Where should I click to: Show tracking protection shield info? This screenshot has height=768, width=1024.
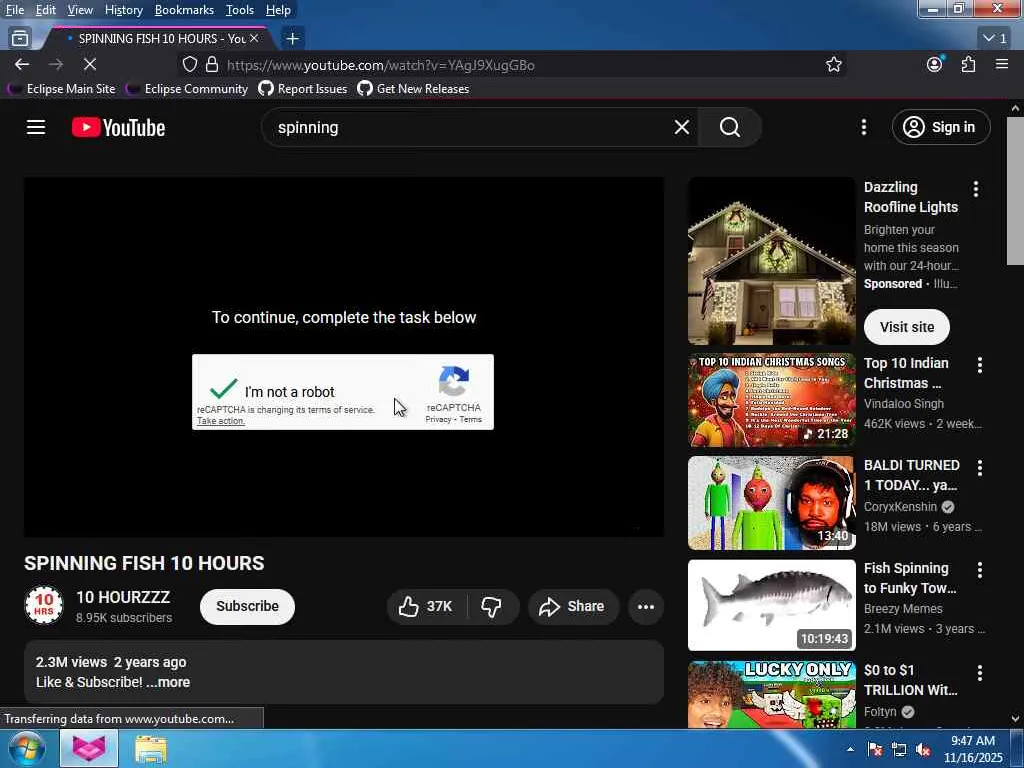click(189, 65)
